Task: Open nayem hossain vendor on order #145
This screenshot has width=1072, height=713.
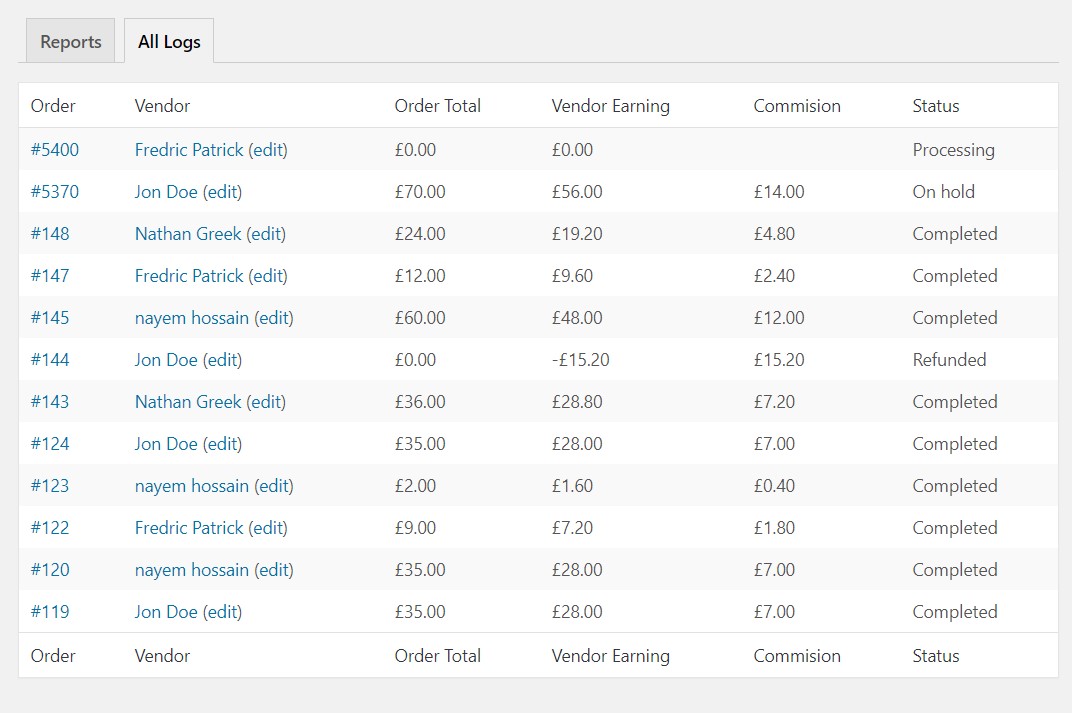Action: coord(191,318)
